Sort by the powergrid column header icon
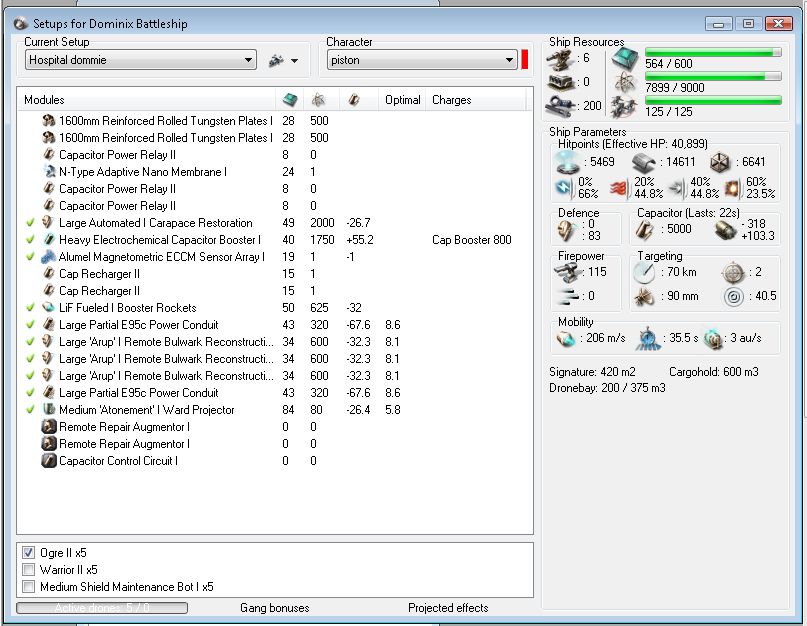 (319, 100)
